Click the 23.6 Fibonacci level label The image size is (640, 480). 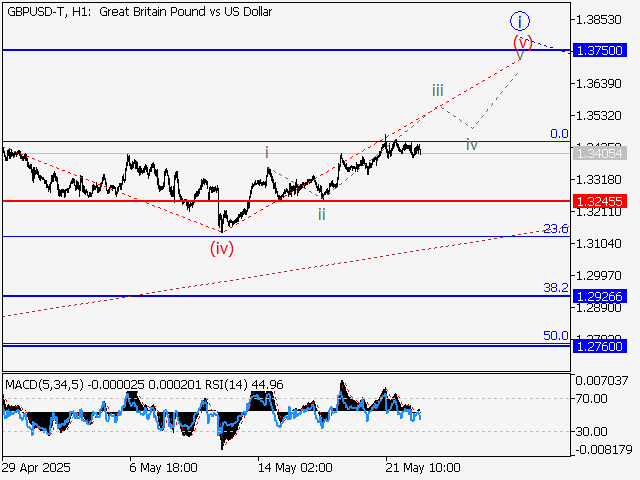(x=555, y=229)
